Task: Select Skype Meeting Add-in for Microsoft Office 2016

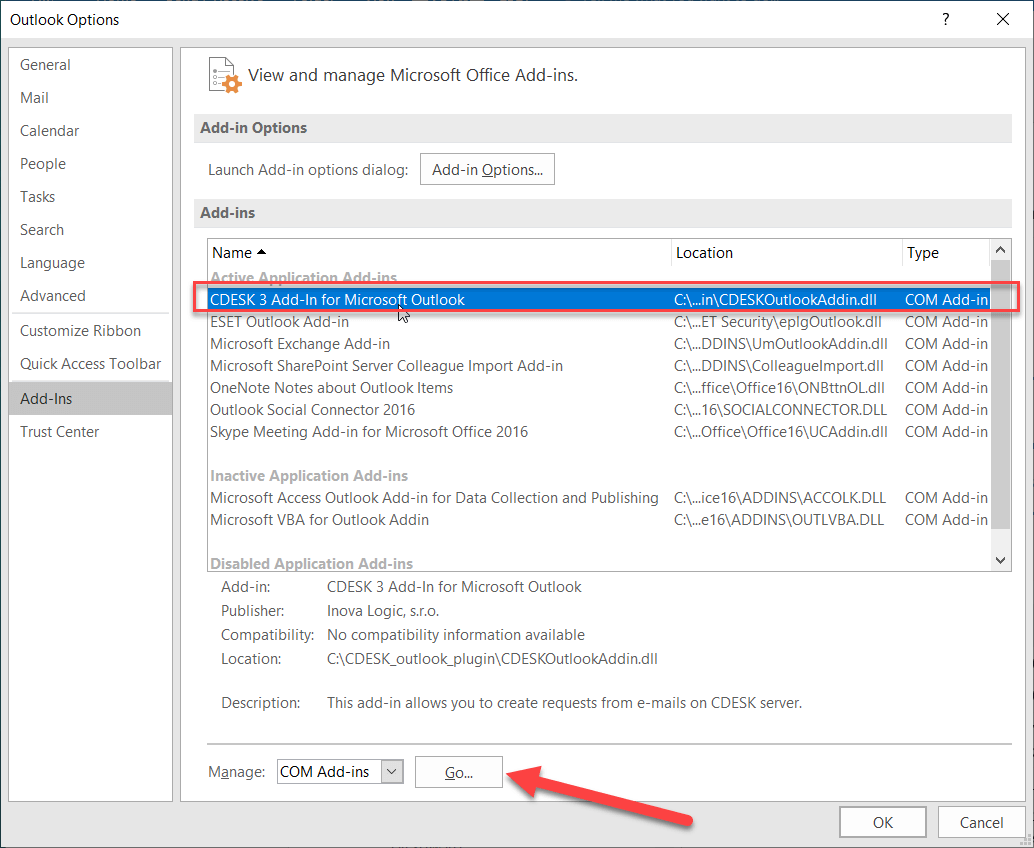Action: [599, 431]
